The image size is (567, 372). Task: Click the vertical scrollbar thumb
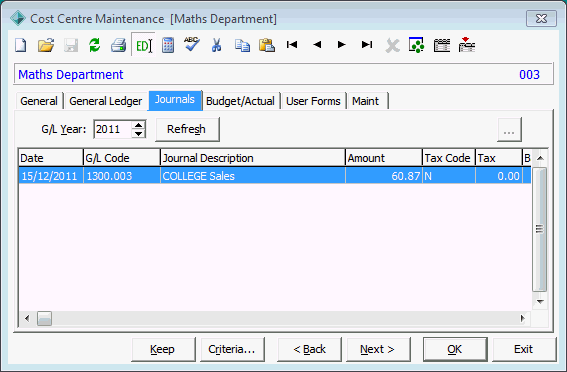click(540, 229)
